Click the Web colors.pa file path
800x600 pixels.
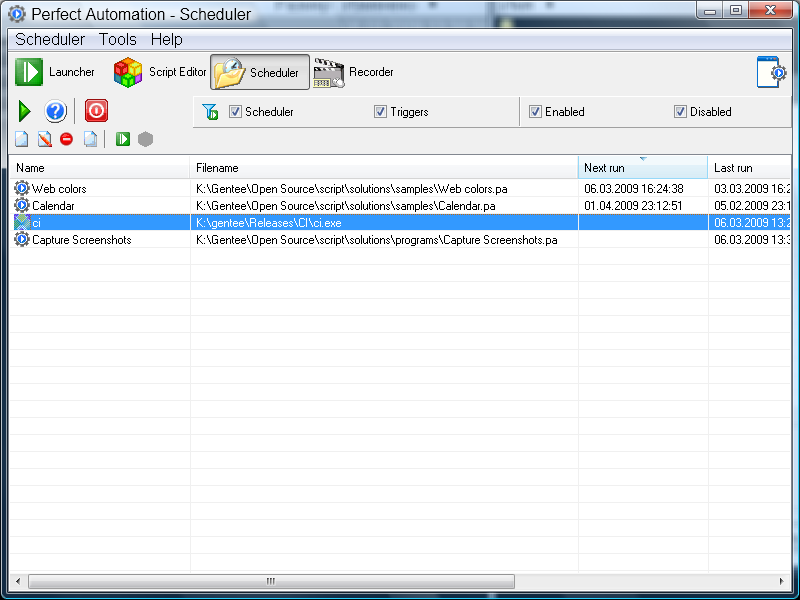tap(352, 189)
